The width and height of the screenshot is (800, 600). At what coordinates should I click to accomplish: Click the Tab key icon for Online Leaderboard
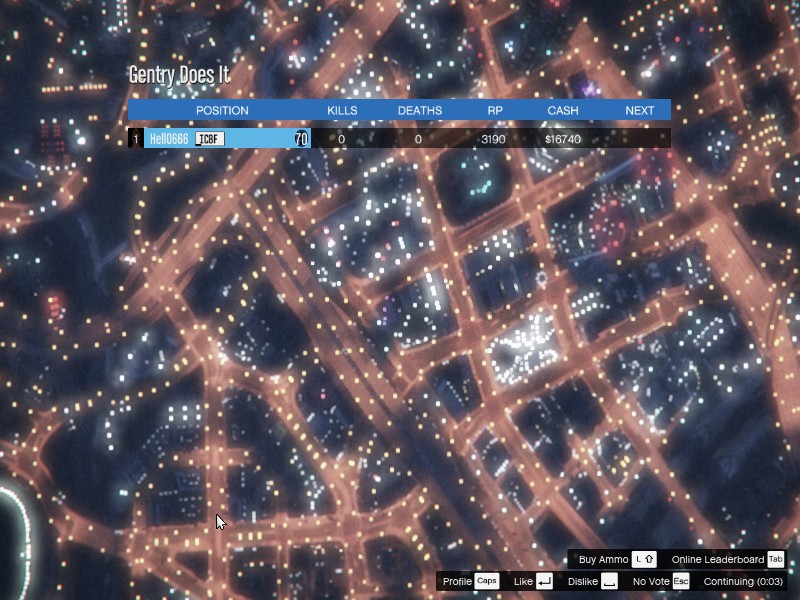click(x=775, y=559)
